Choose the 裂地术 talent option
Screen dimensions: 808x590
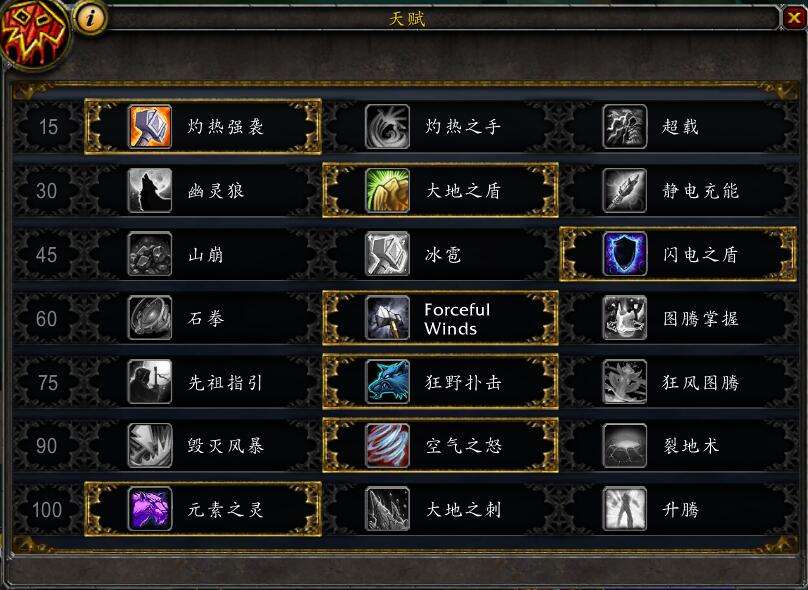(x=678, y=446)
